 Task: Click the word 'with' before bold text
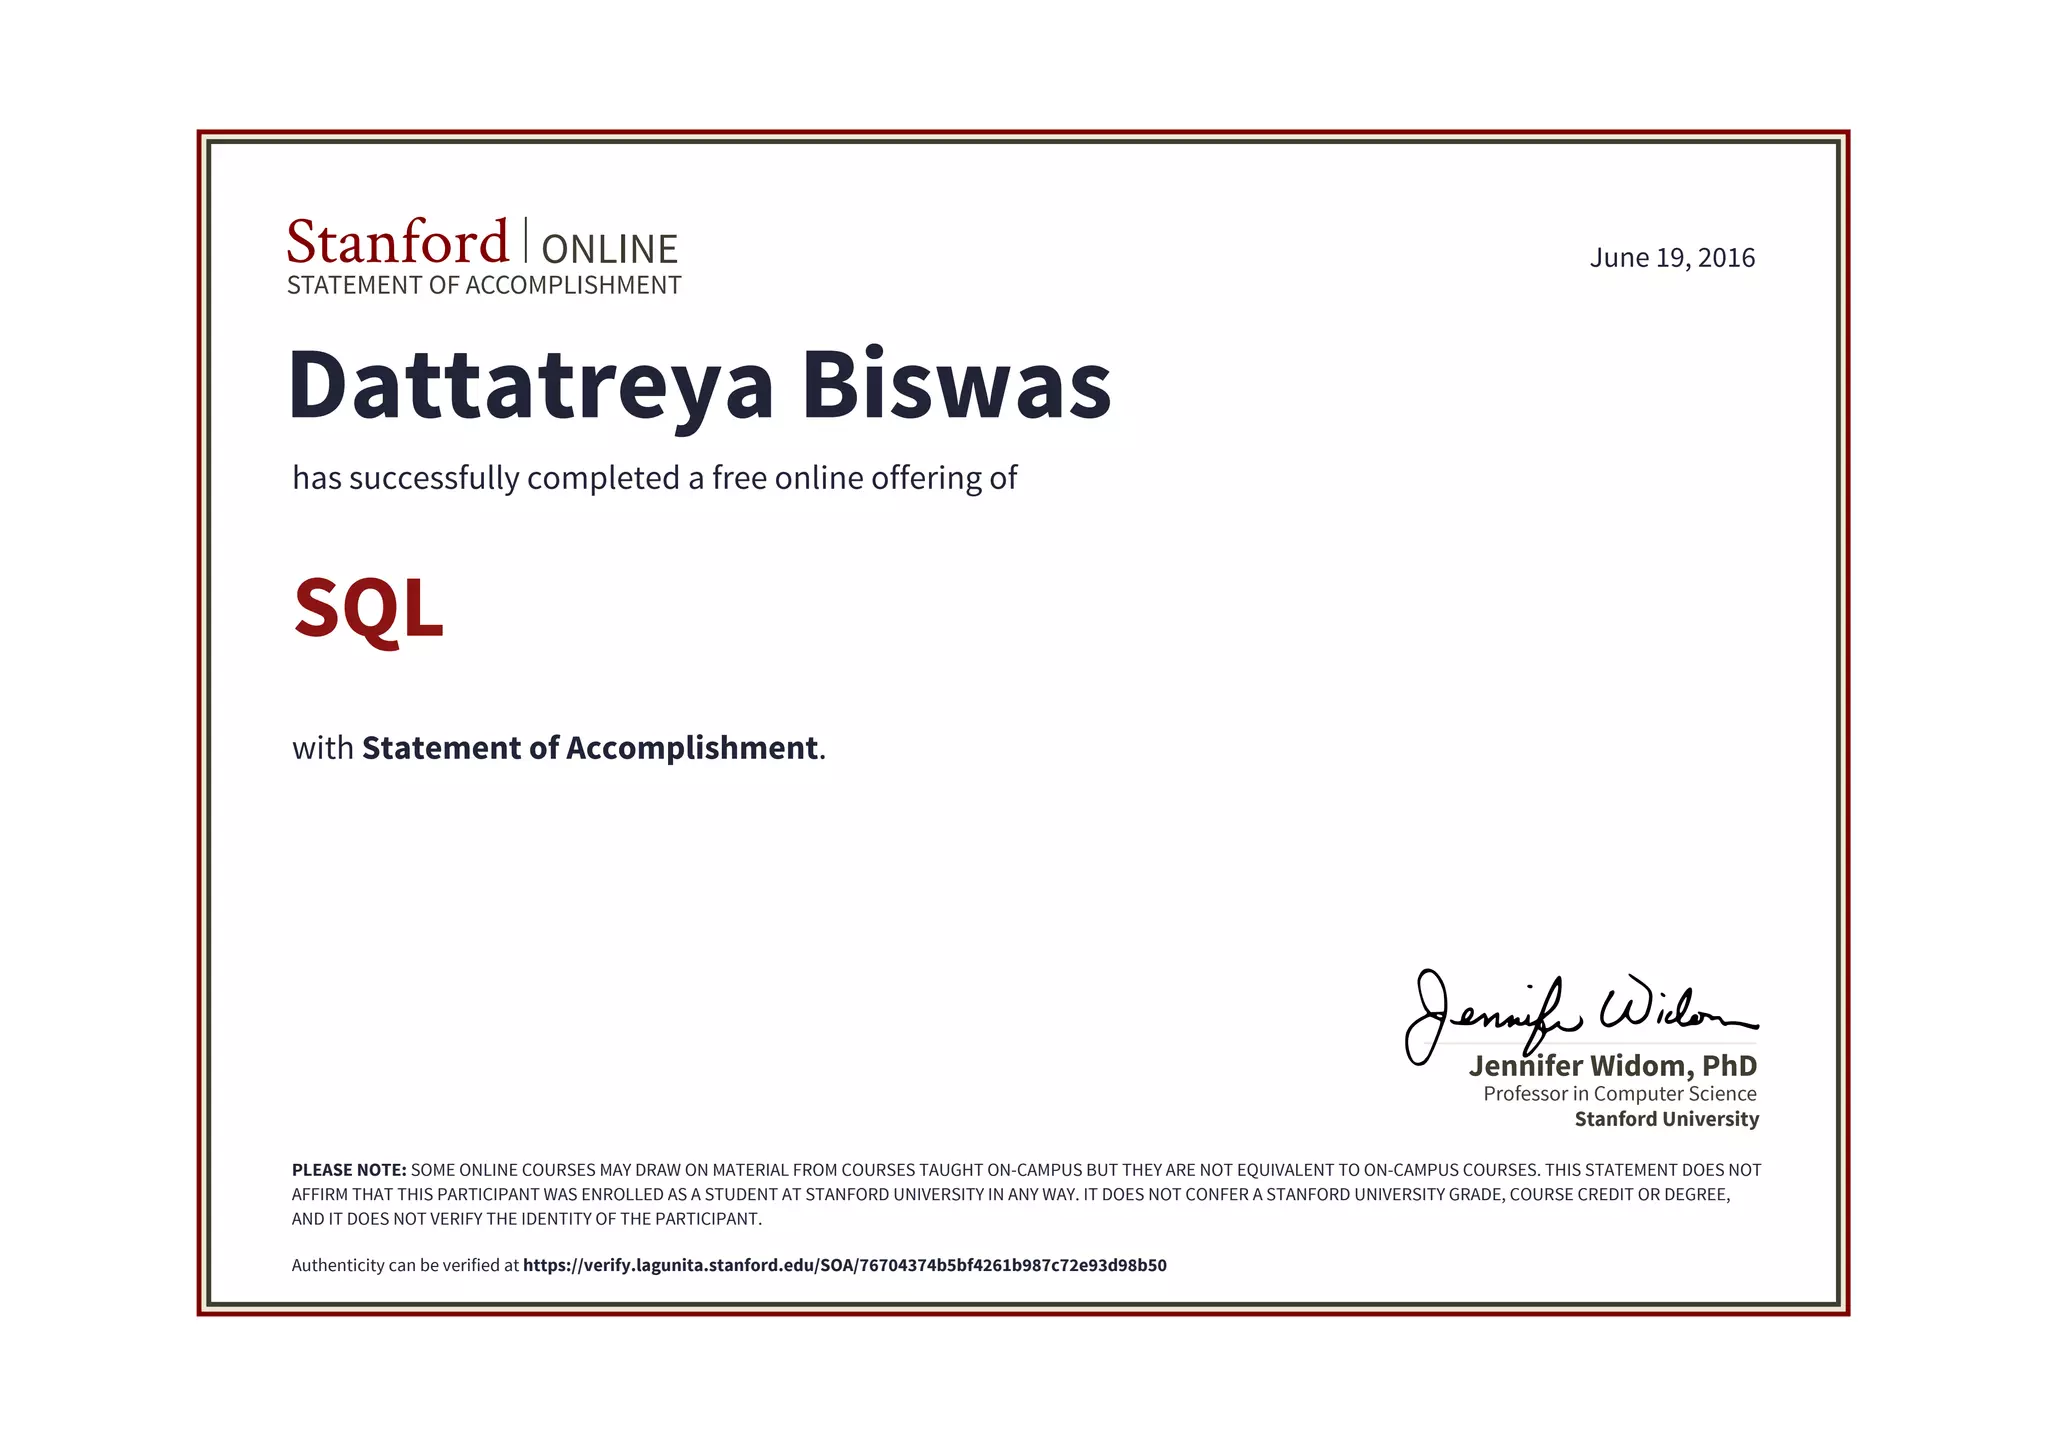[x=322, y=748]
